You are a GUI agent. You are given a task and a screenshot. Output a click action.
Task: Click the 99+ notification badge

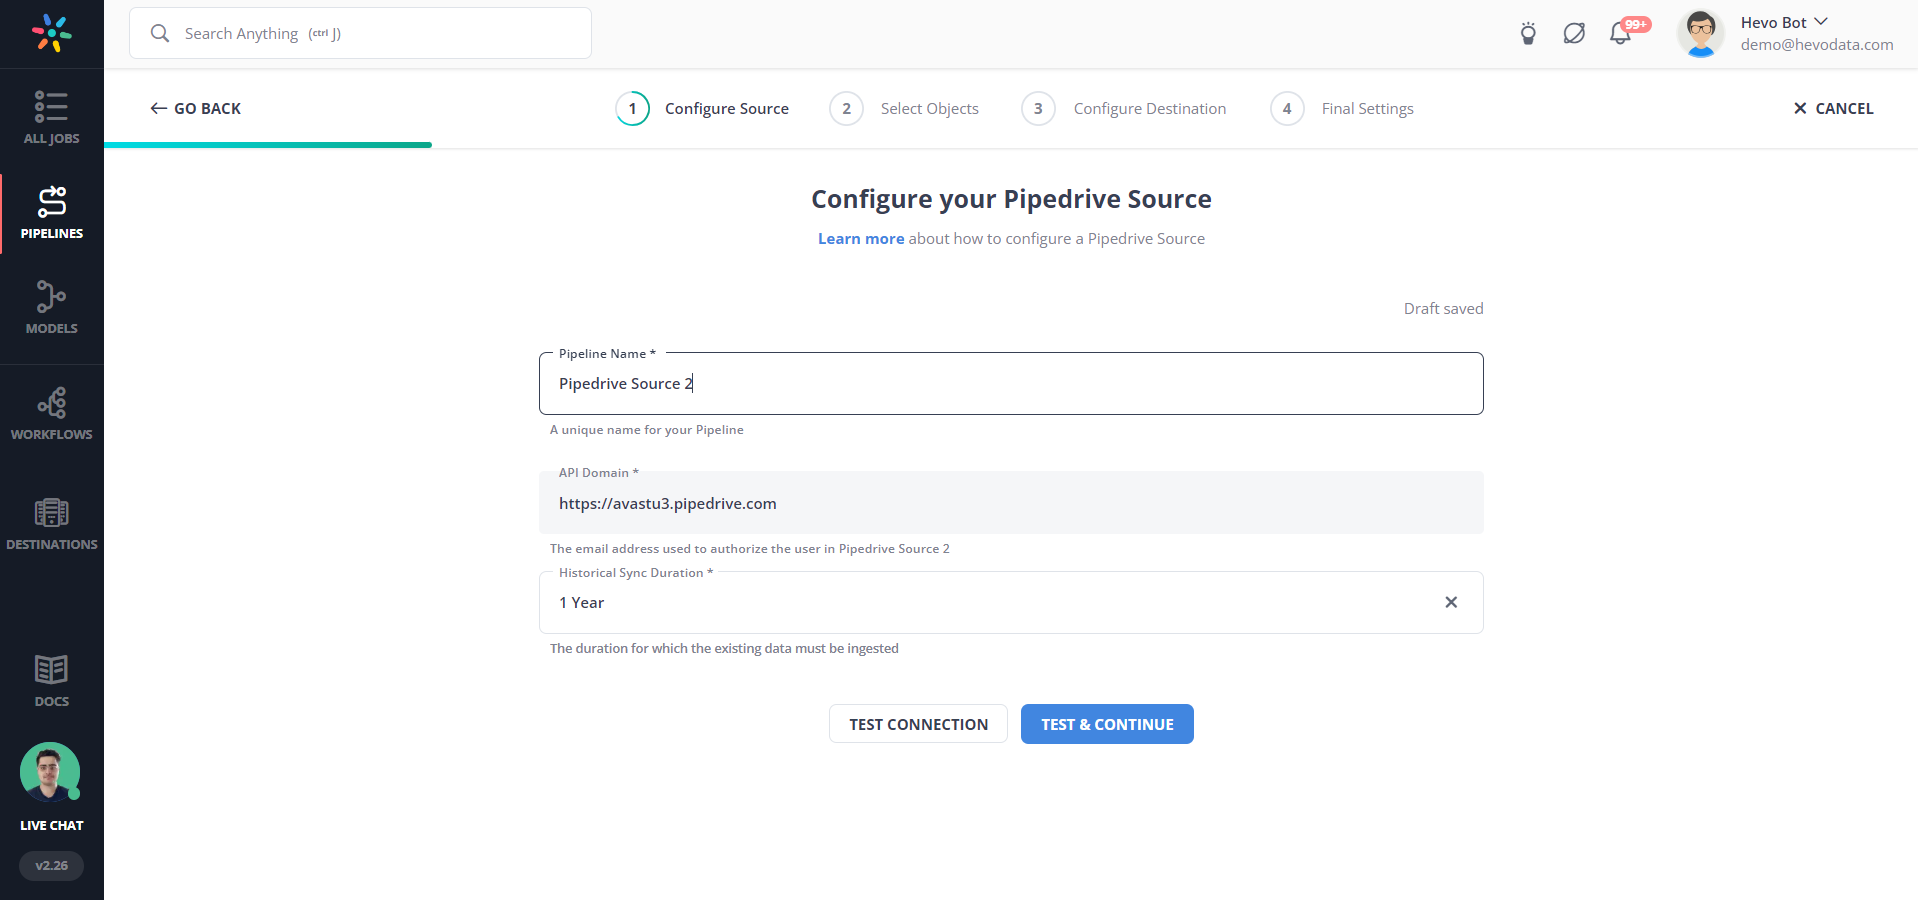point(1636,24)
